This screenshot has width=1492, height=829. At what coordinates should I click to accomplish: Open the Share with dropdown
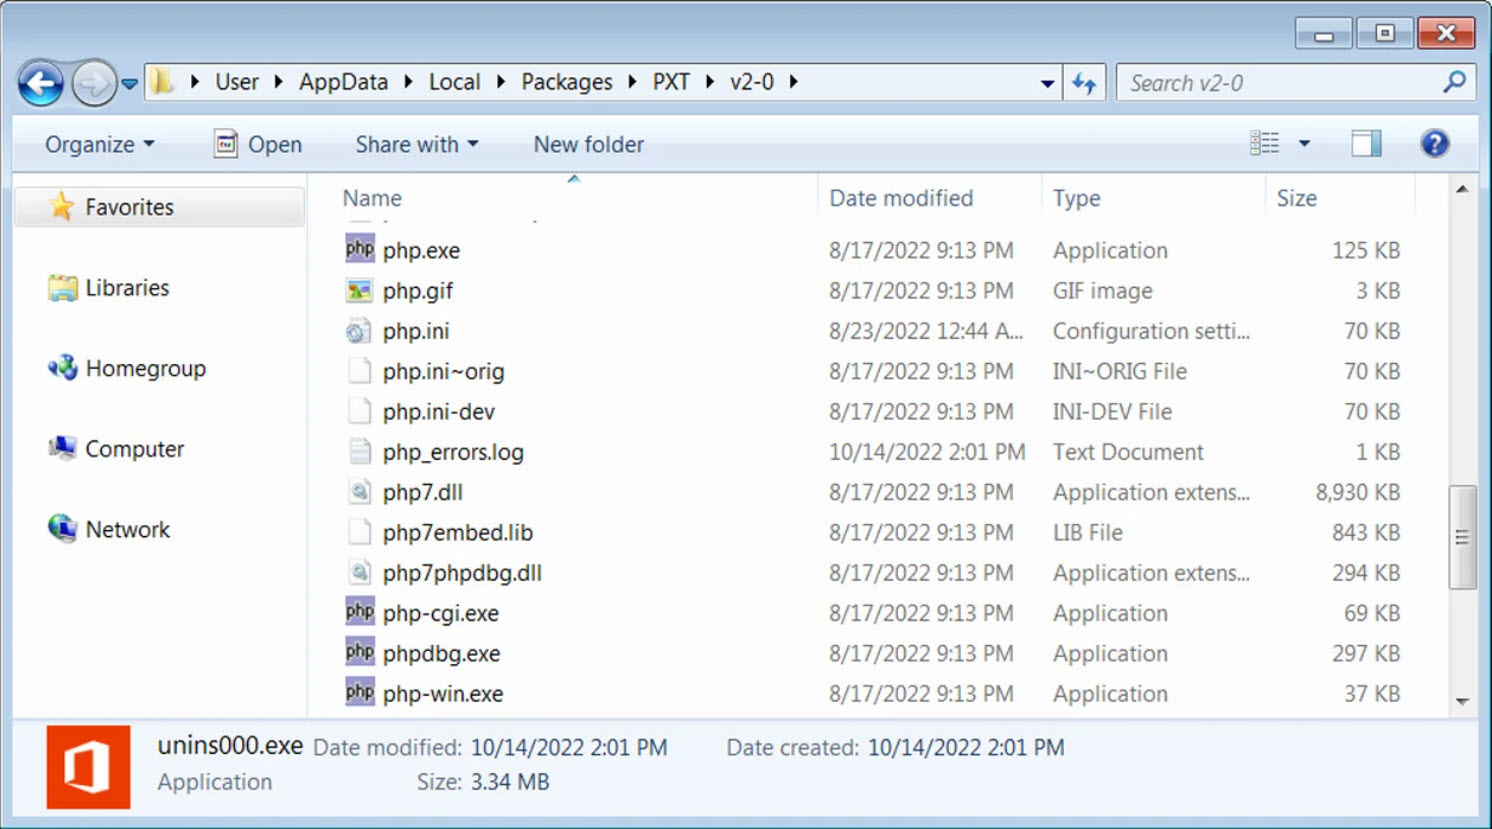click(416, 145)
